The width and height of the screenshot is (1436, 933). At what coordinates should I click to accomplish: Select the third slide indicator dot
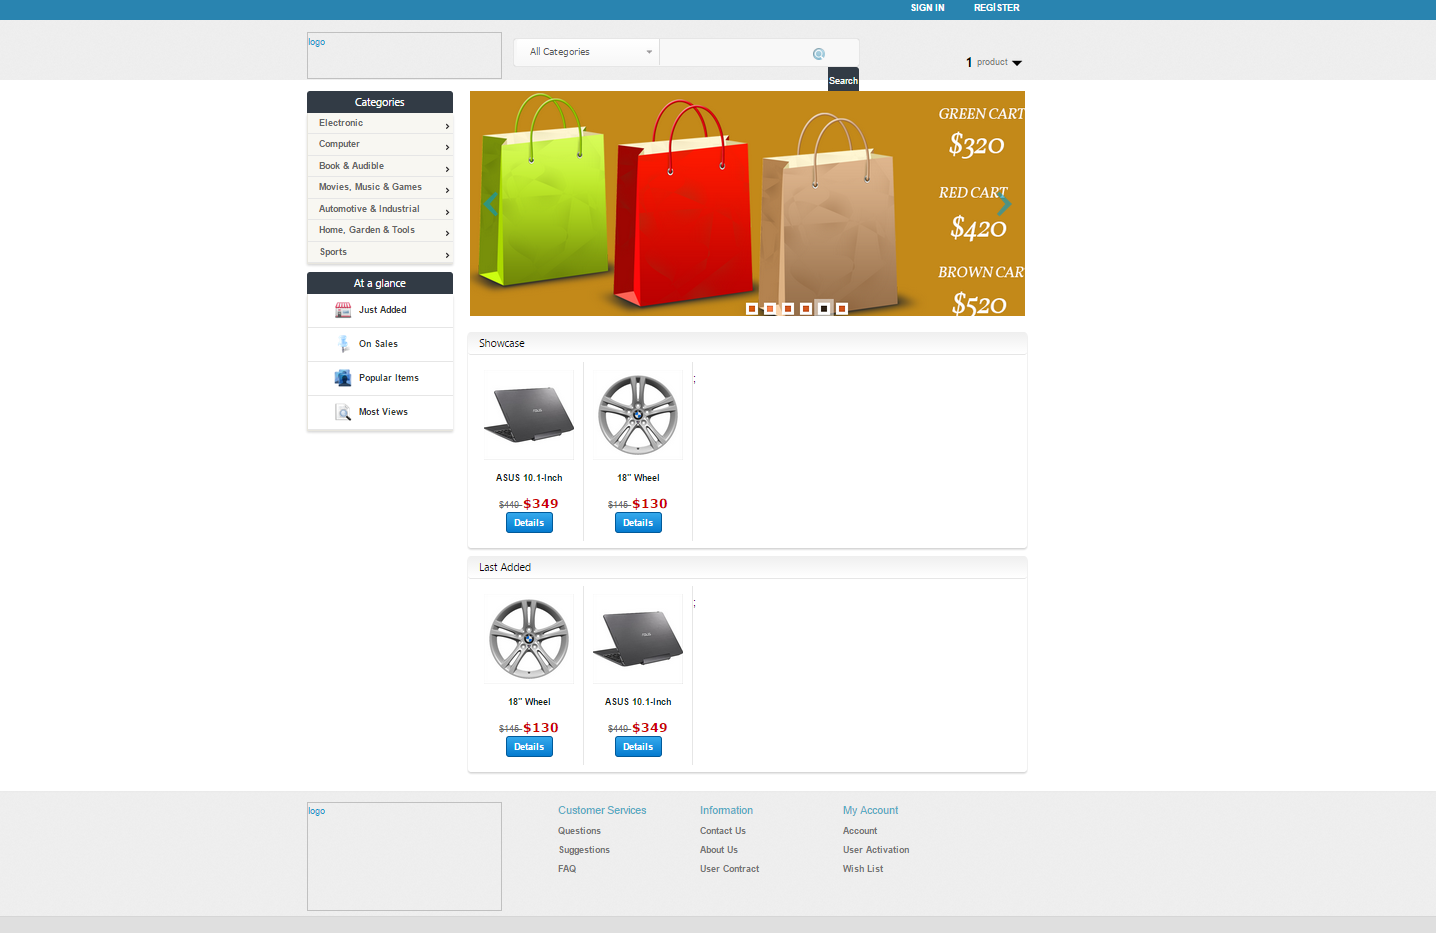tap(788, 309)
